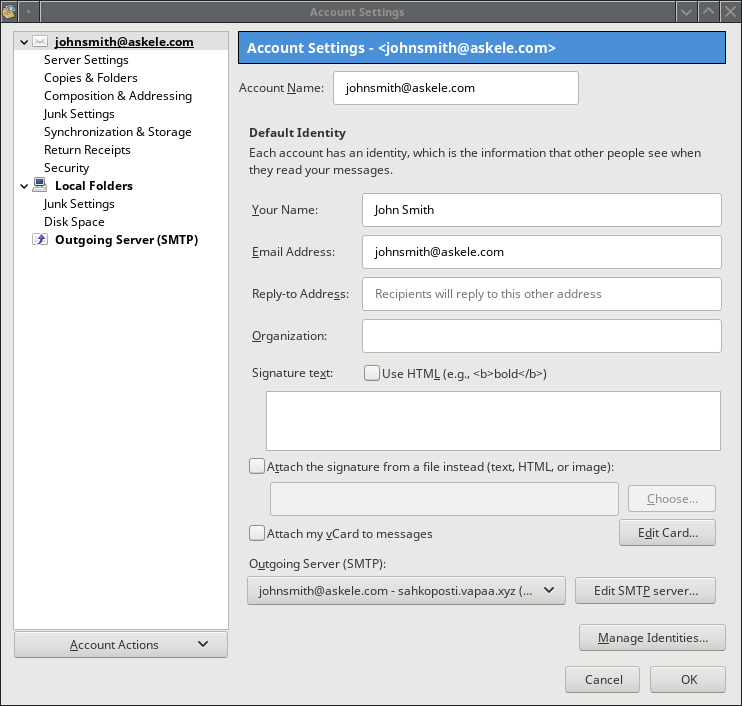The width and height of the screenshot is (742, 706).
Task: Enable the Use HTML checkbox
Action: [x=372, y=373]
